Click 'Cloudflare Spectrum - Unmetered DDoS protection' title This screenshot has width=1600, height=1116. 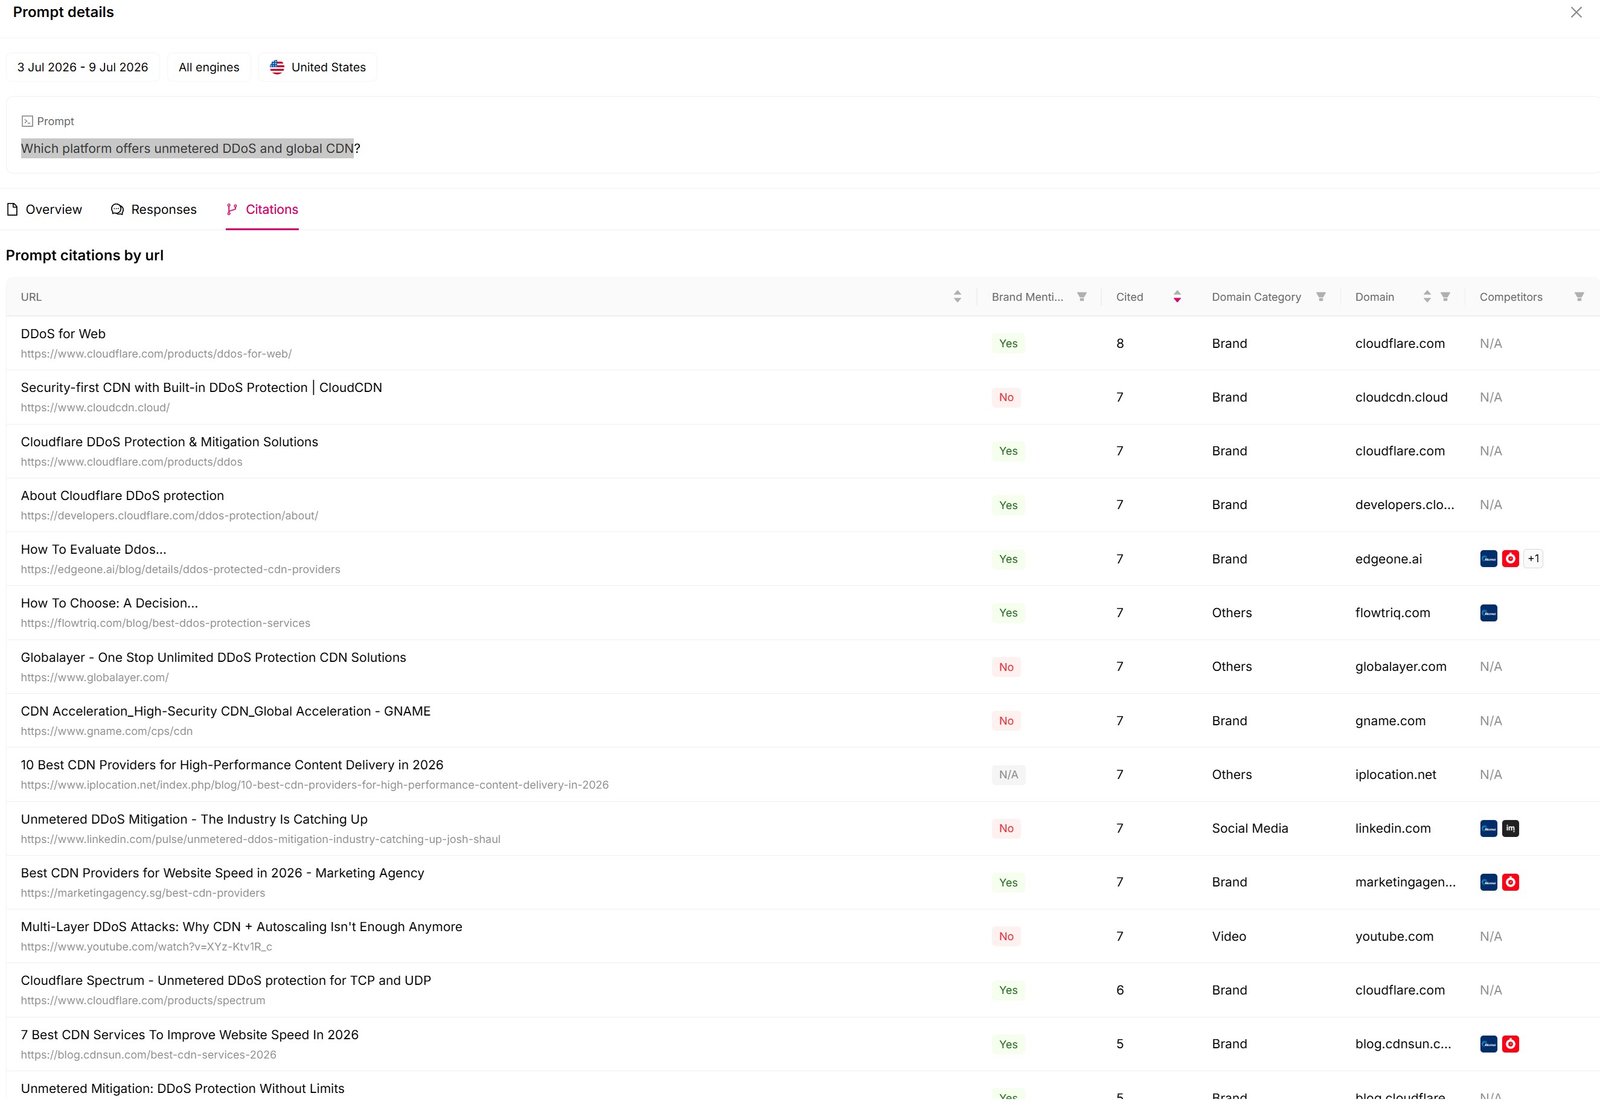[x=226, y=981]
